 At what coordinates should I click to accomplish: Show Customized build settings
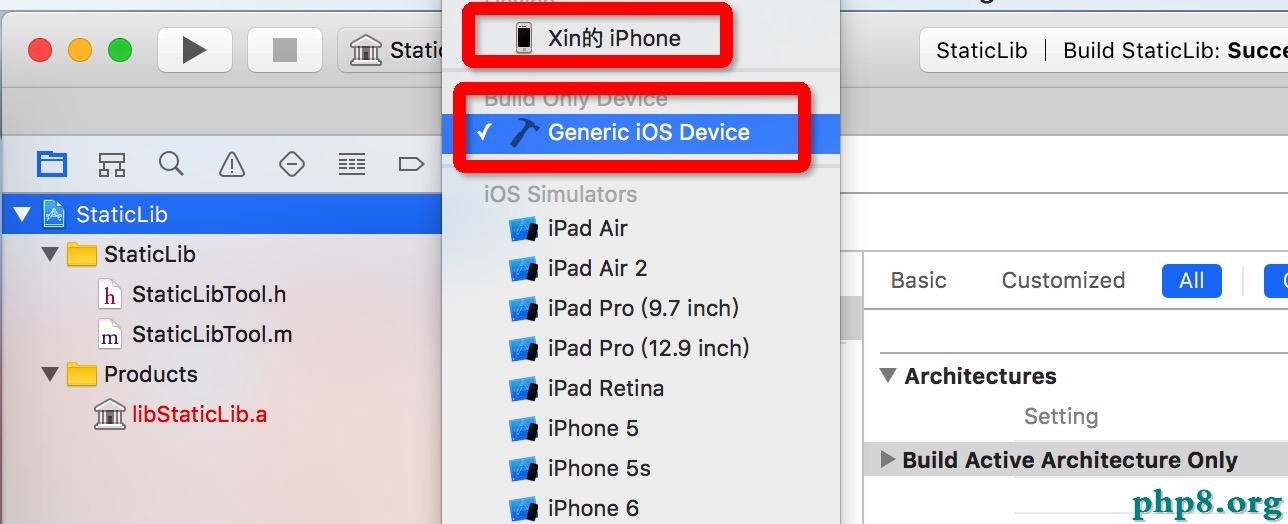(1063, 281)
